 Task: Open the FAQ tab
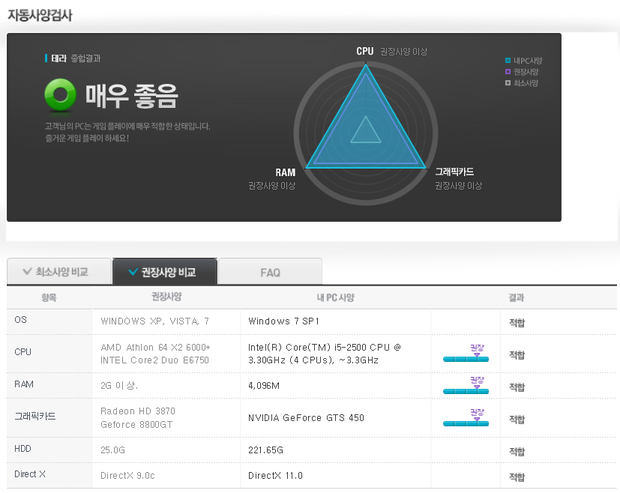pyautogui.click(x=270, y=272)
